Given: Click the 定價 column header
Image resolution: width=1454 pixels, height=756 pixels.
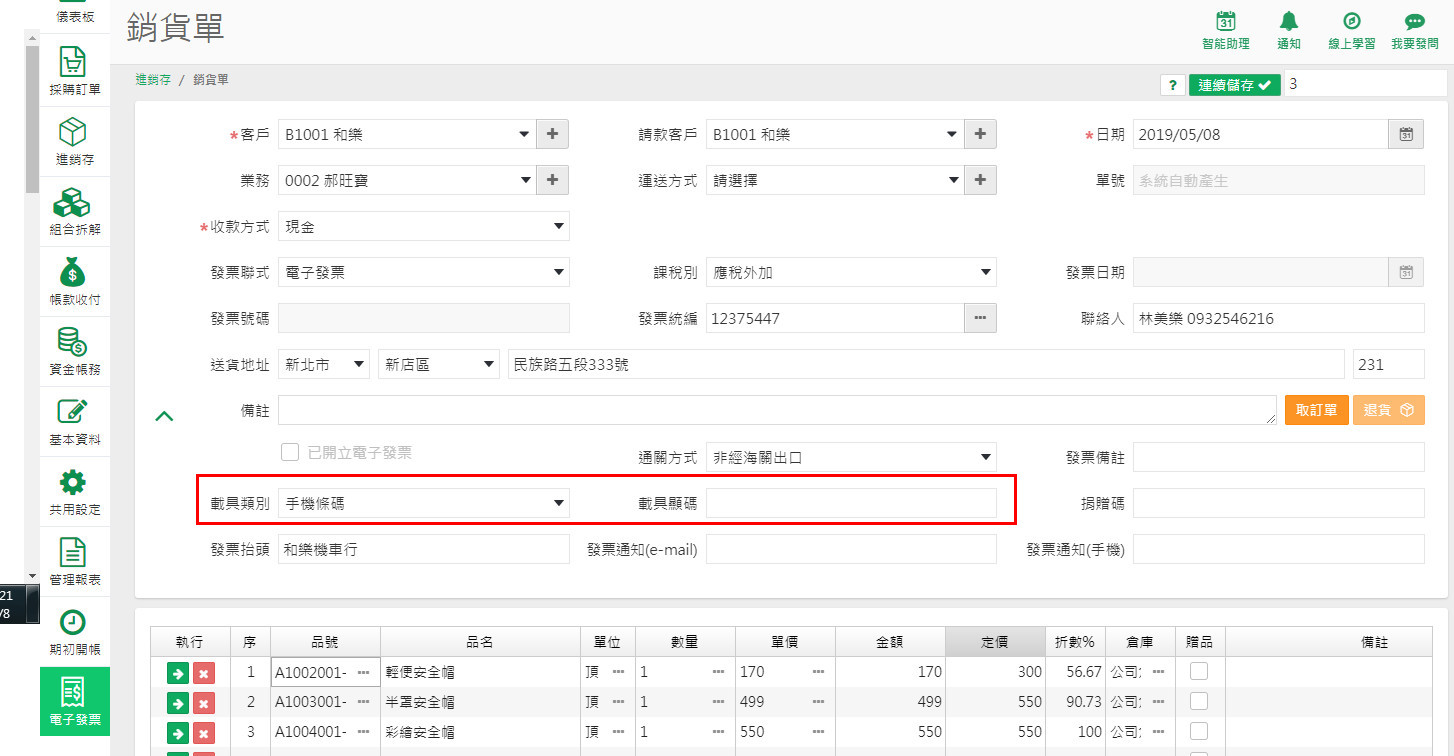Looking at the screenshot, I should click(995, 642).
